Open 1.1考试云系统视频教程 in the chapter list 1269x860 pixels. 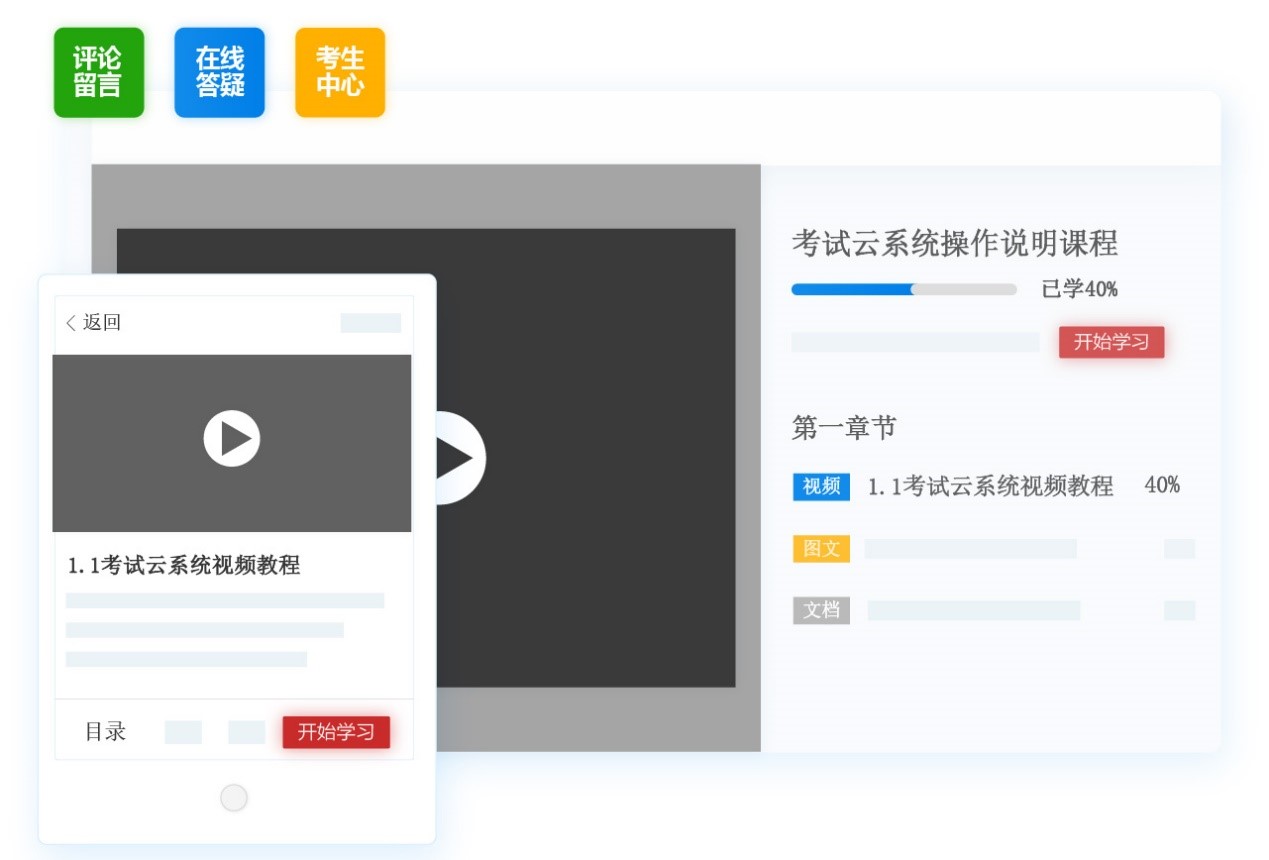(x=990, y=486)
